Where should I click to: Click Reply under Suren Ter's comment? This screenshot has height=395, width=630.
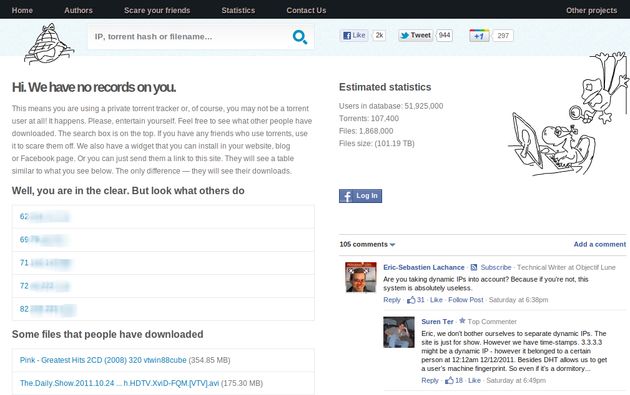tap(430, 380)
